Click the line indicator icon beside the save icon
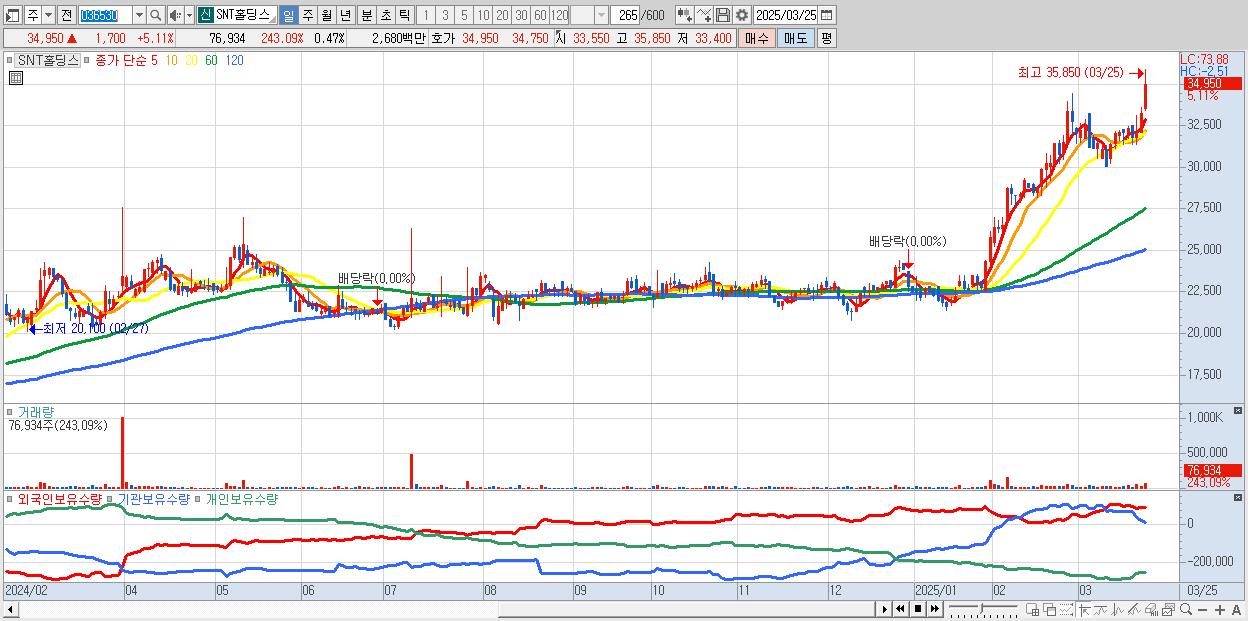Screen dimensions: 1248x621 (x=704, y=15)
